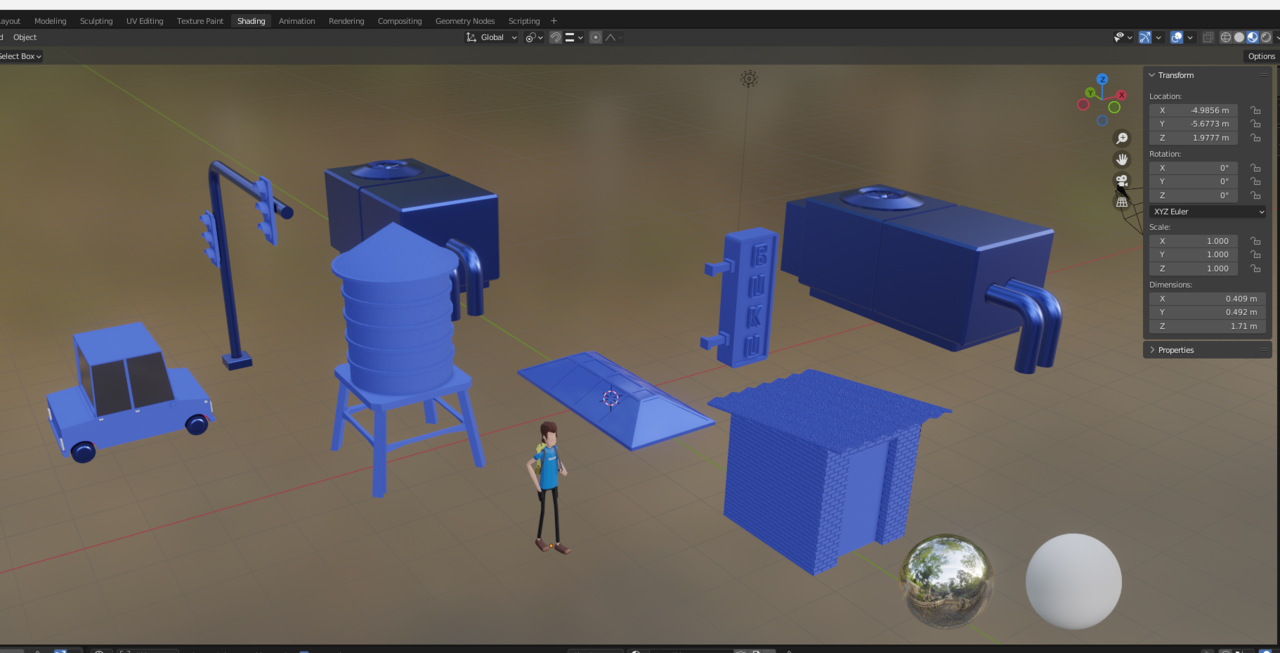Open the Object menu
Viewport: 1280px width, 653px height.
[25, 37]
